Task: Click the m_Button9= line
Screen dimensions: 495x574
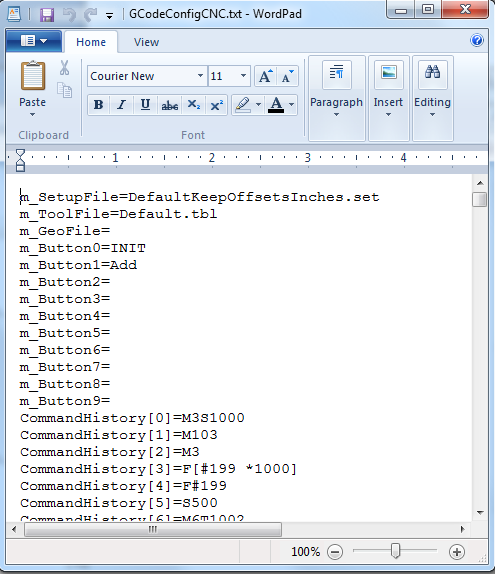Action: point(65,401)
